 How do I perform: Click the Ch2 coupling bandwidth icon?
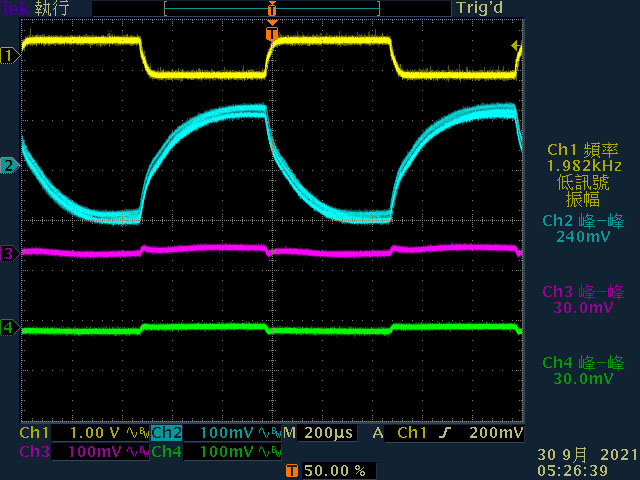coord(270,433)
